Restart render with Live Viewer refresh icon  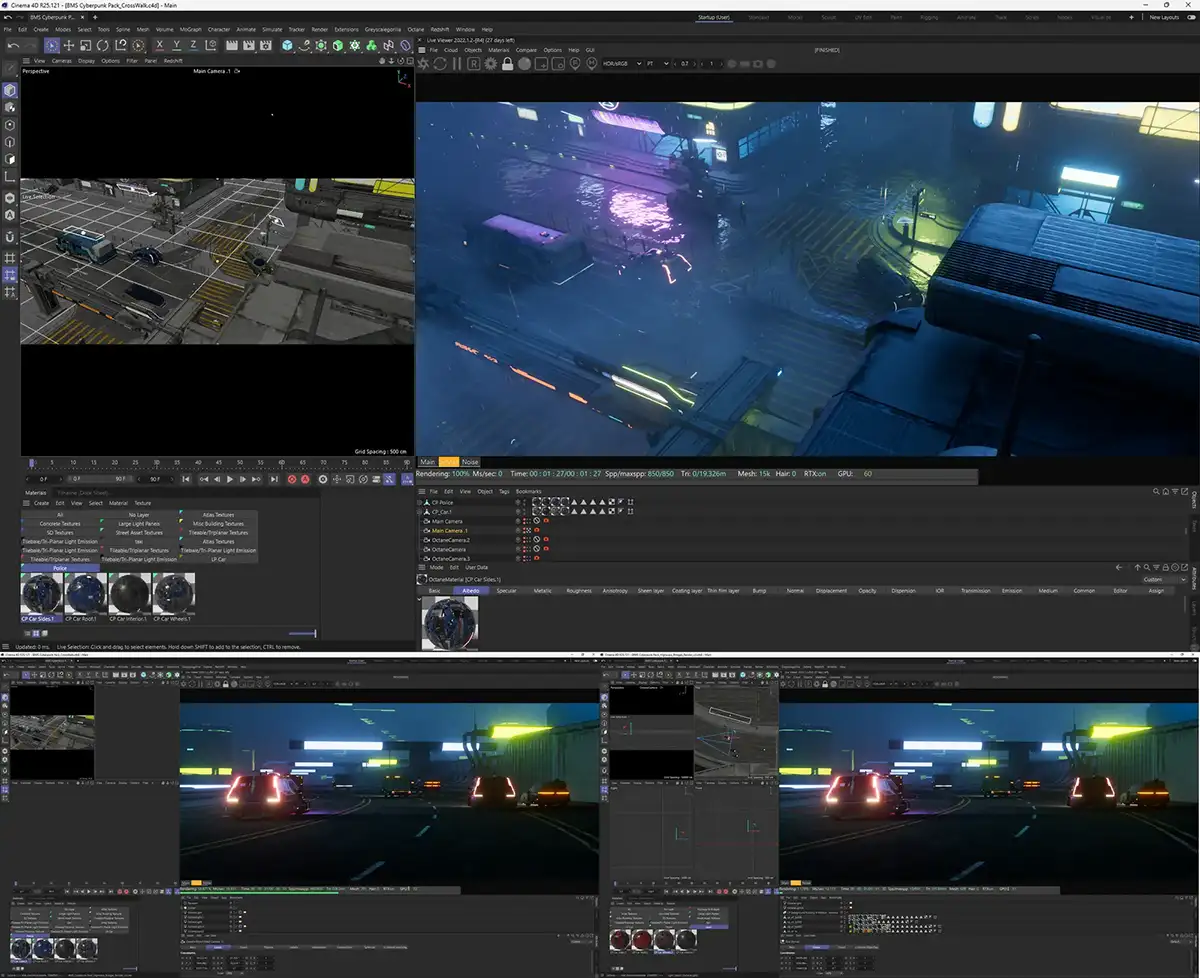[440, 64]
